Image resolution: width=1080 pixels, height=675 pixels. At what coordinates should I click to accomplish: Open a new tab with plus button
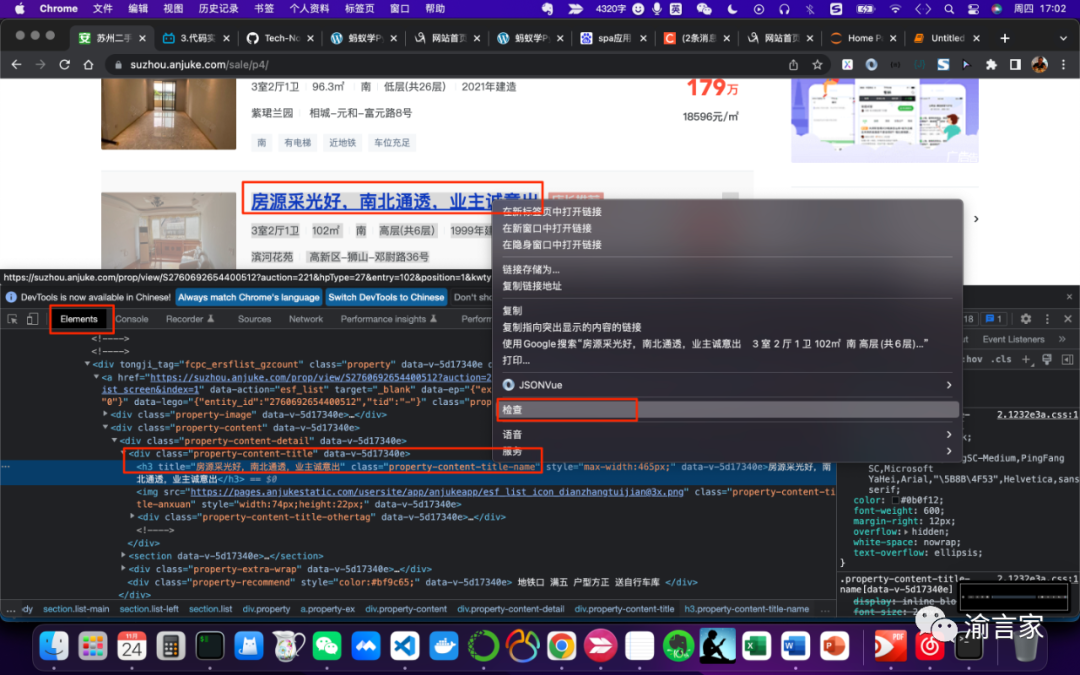point(1005,38)
